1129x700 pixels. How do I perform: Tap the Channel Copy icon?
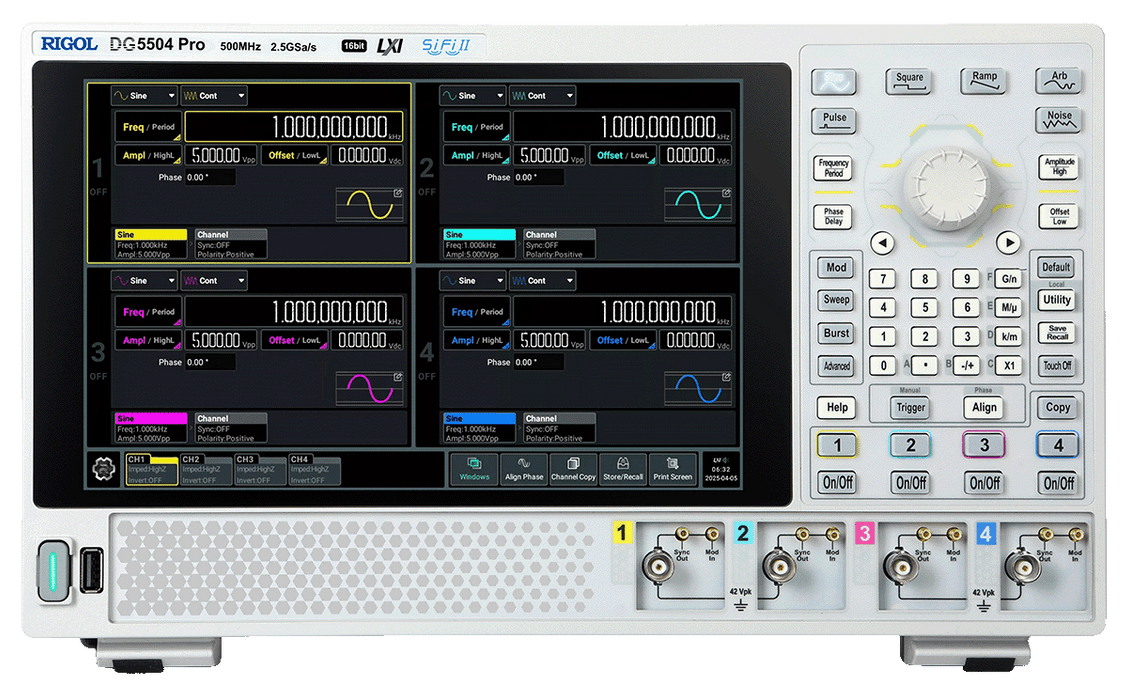point(573,470)
